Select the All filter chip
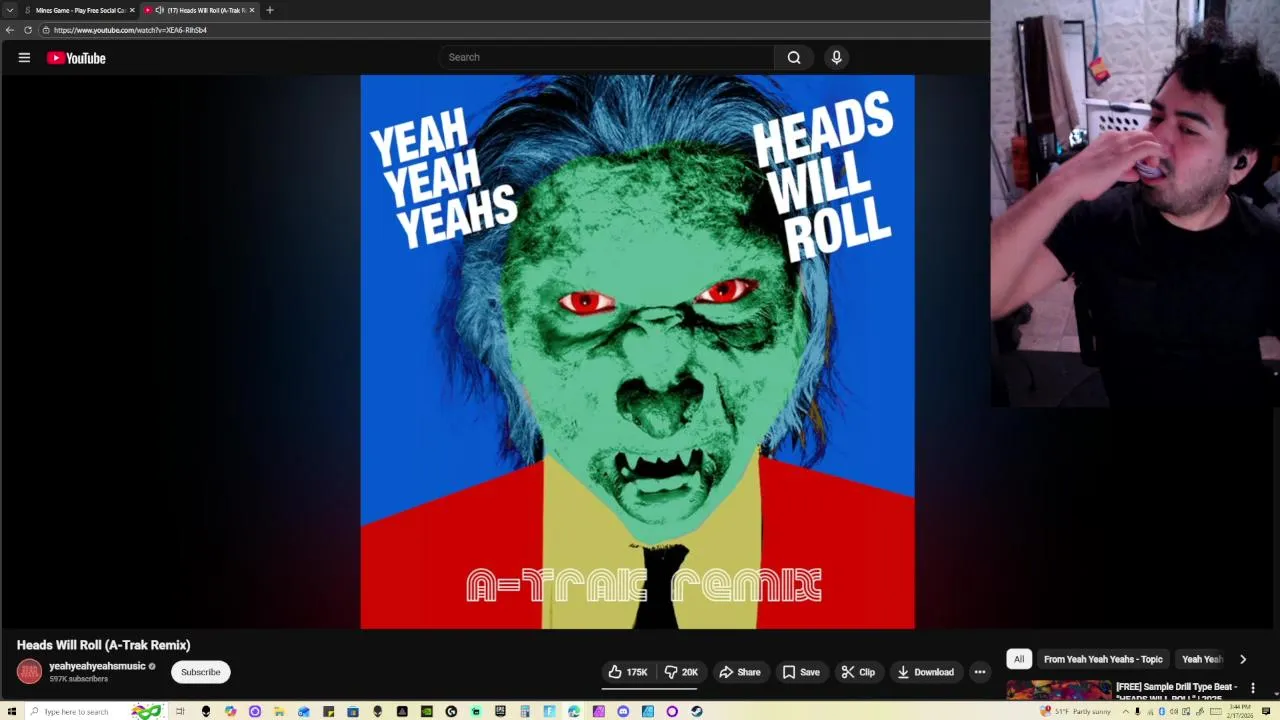The width and height of the screenshot is (1280, 720). 1019,659
